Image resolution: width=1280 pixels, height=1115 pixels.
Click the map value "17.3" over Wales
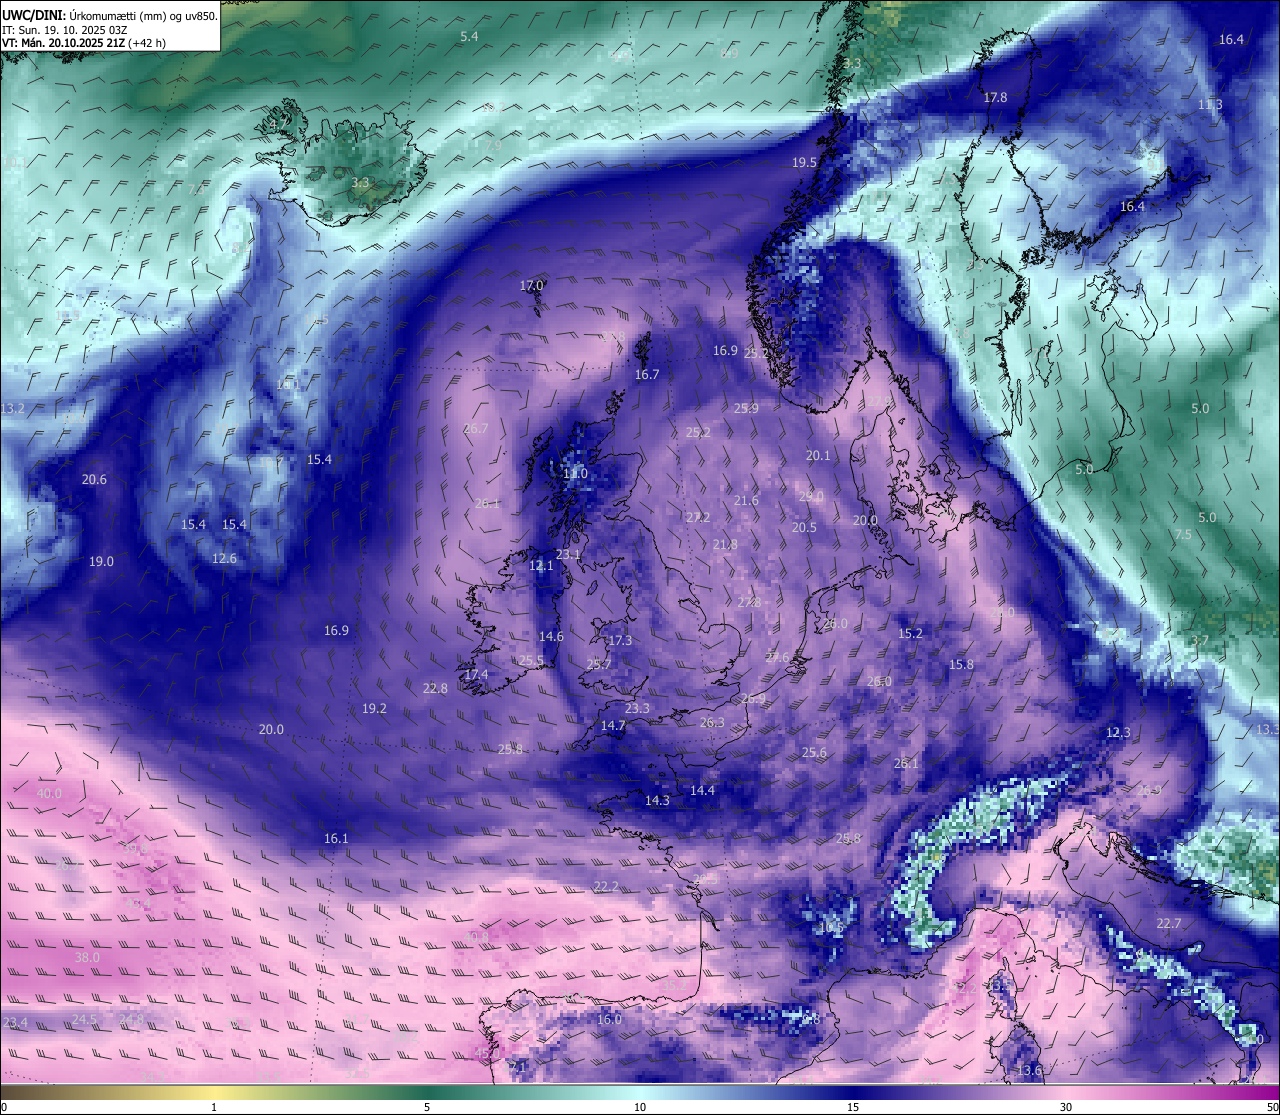pos(620,641)
